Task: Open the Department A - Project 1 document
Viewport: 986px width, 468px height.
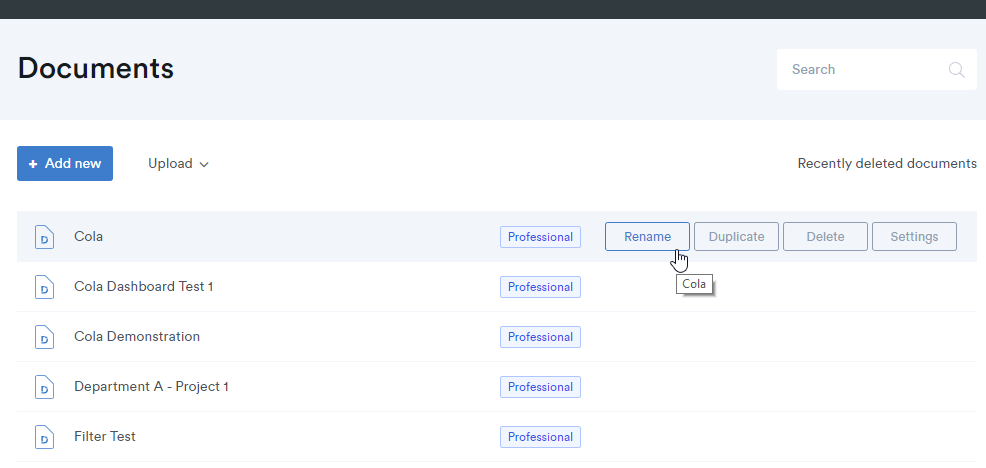Action: click(152, 387)
